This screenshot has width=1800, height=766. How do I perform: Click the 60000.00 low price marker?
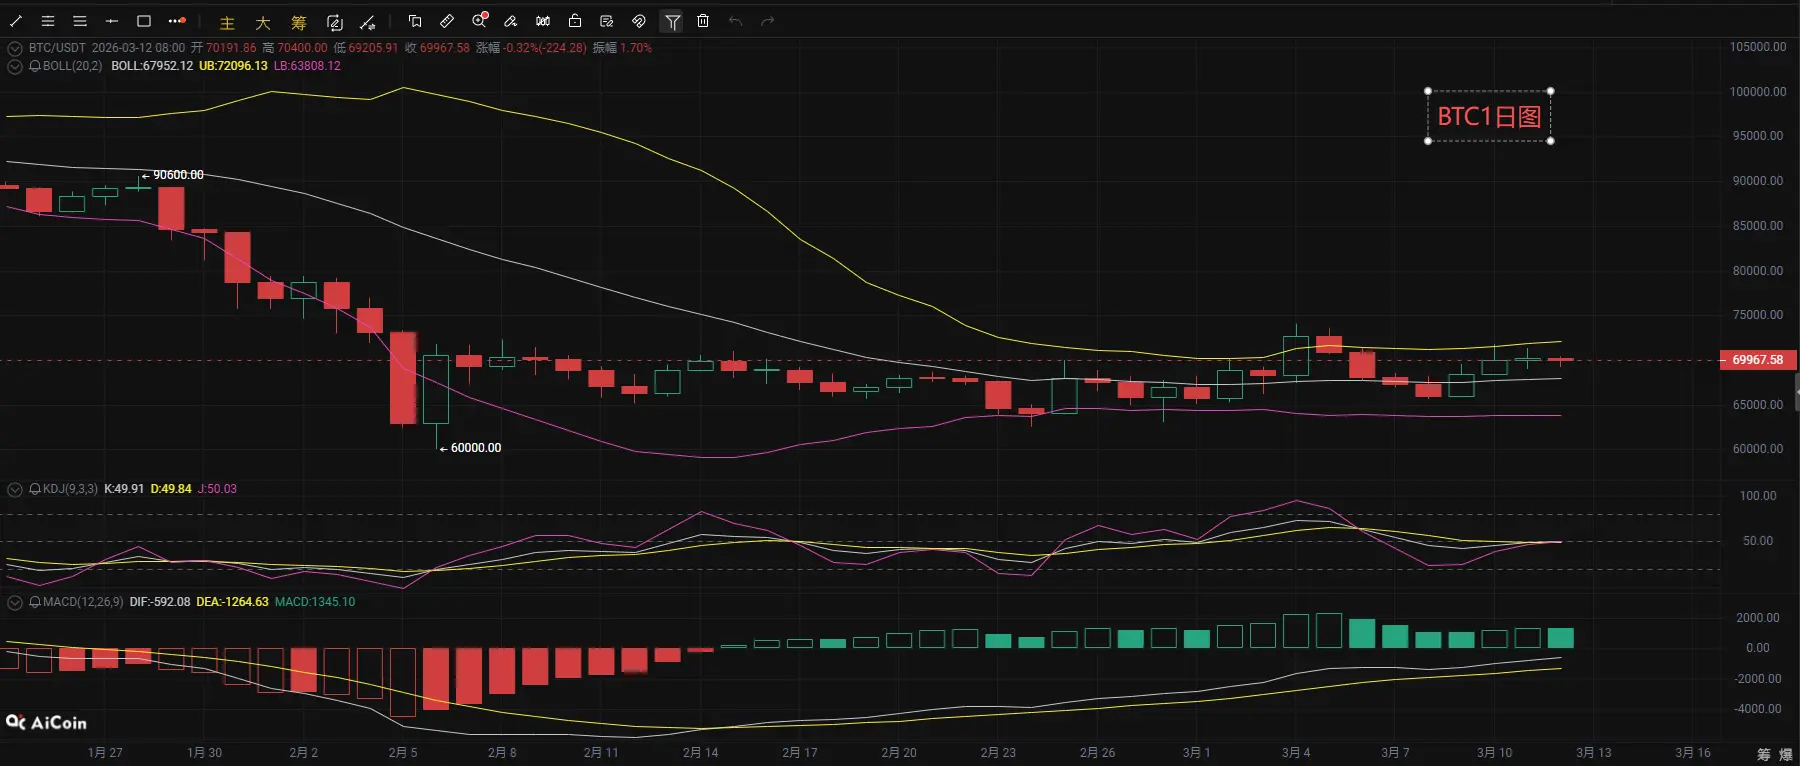[x=471, y=448]
